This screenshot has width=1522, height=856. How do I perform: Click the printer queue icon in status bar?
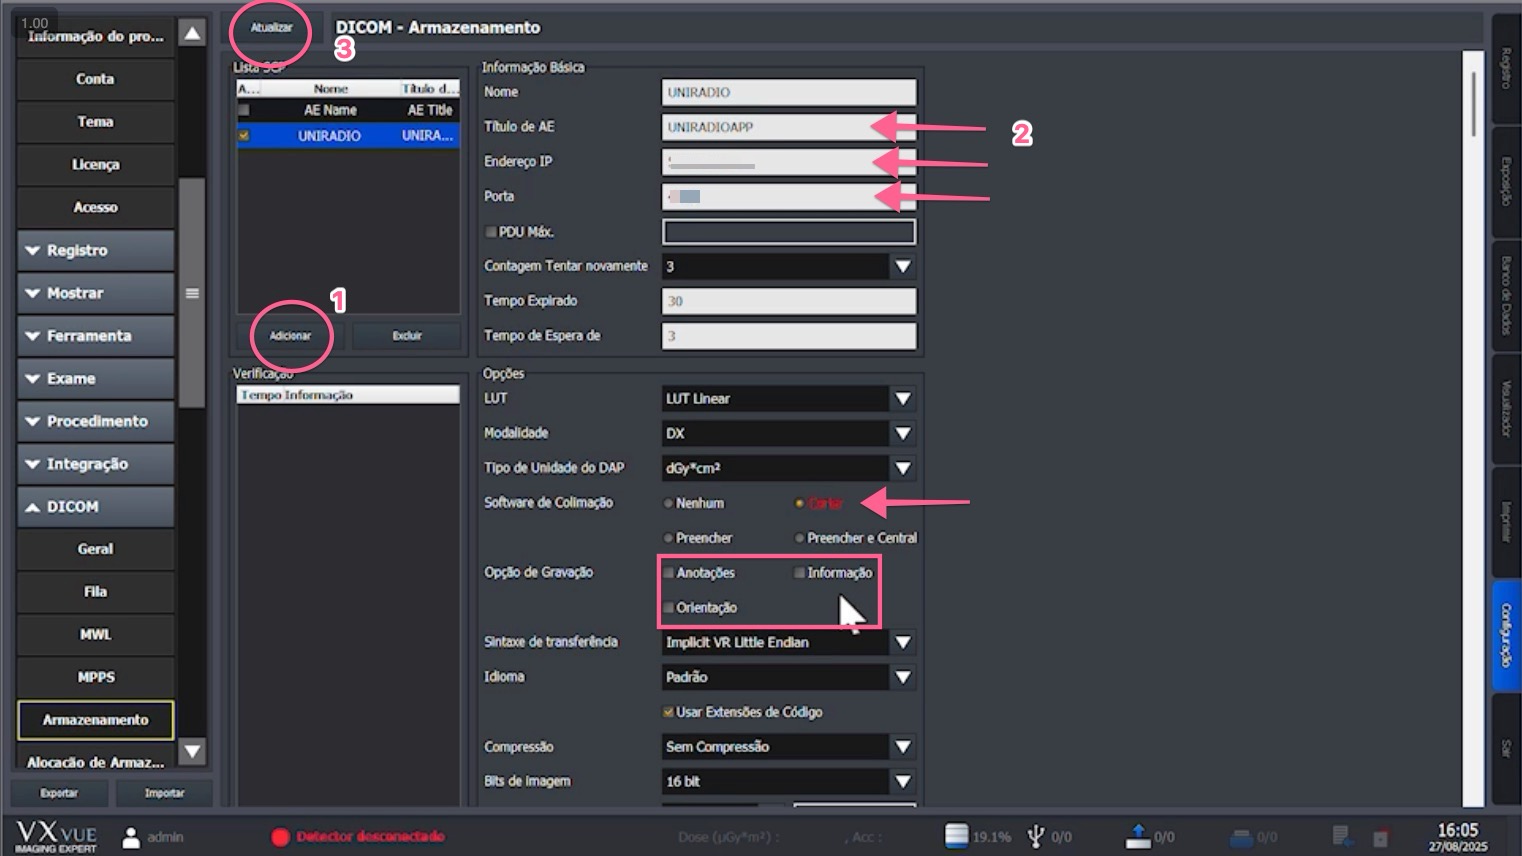1242,835
